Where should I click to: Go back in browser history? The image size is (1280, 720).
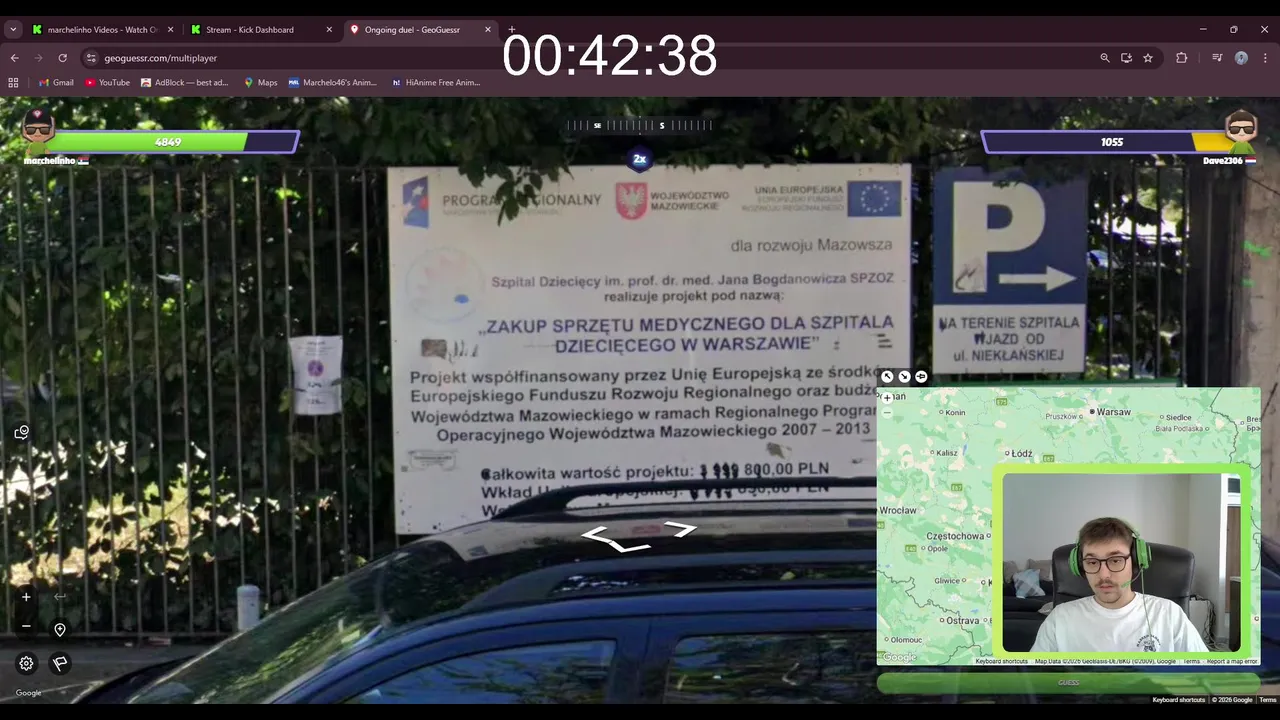tap(14, 58)
